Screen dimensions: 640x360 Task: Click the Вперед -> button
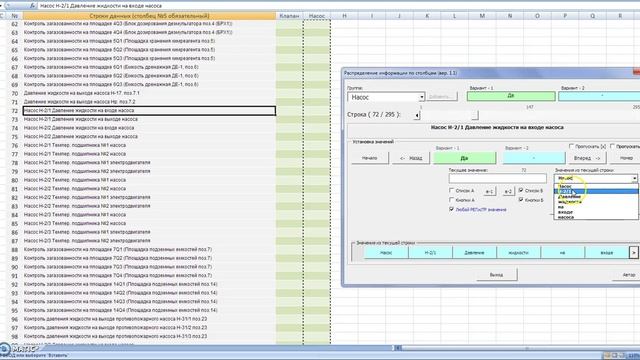[587, 158]
